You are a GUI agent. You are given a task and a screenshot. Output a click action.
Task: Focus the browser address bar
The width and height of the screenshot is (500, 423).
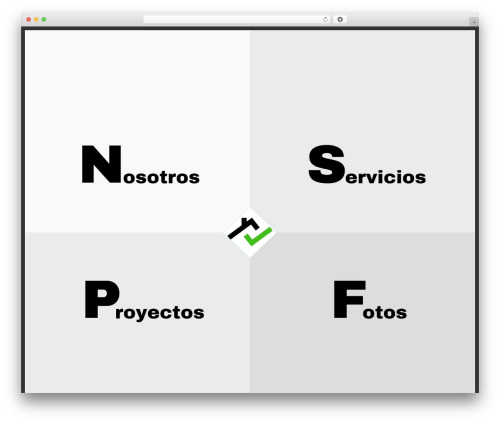(x=236, y=20)
